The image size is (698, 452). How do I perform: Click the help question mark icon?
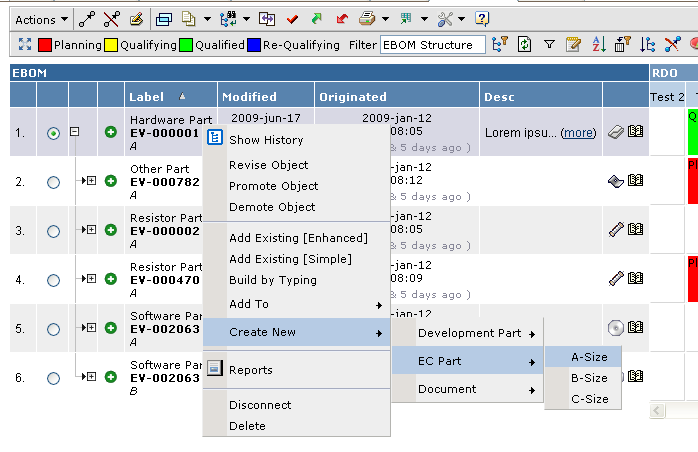coord(482,19)
